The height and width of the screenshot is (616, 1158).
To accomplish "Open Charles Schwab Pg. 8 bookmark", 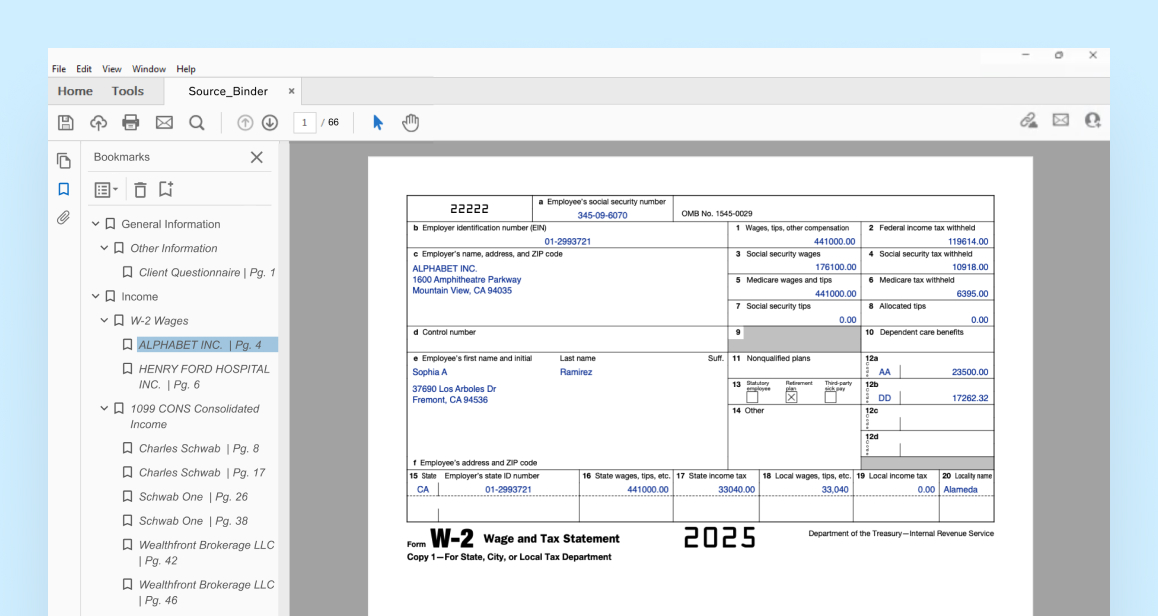I will (x=199, y=448).
